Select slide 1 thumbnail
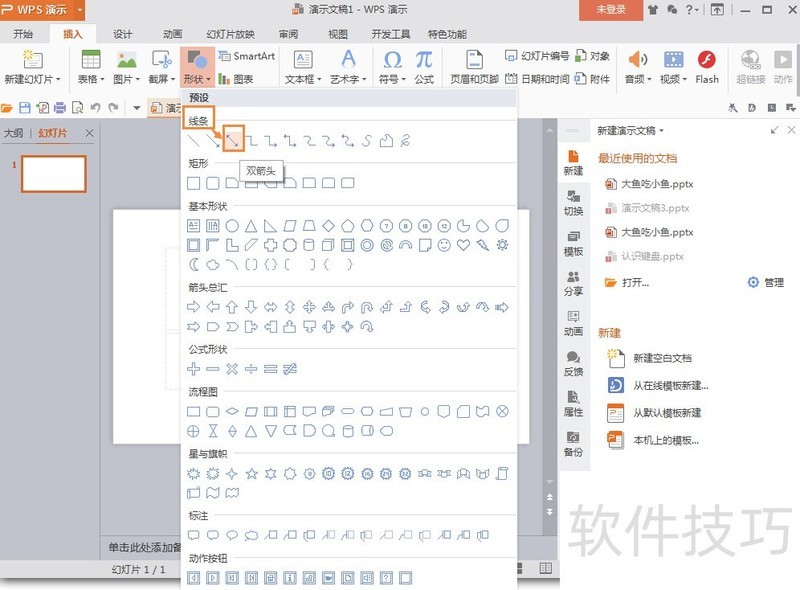 click(x=54, y=174)
